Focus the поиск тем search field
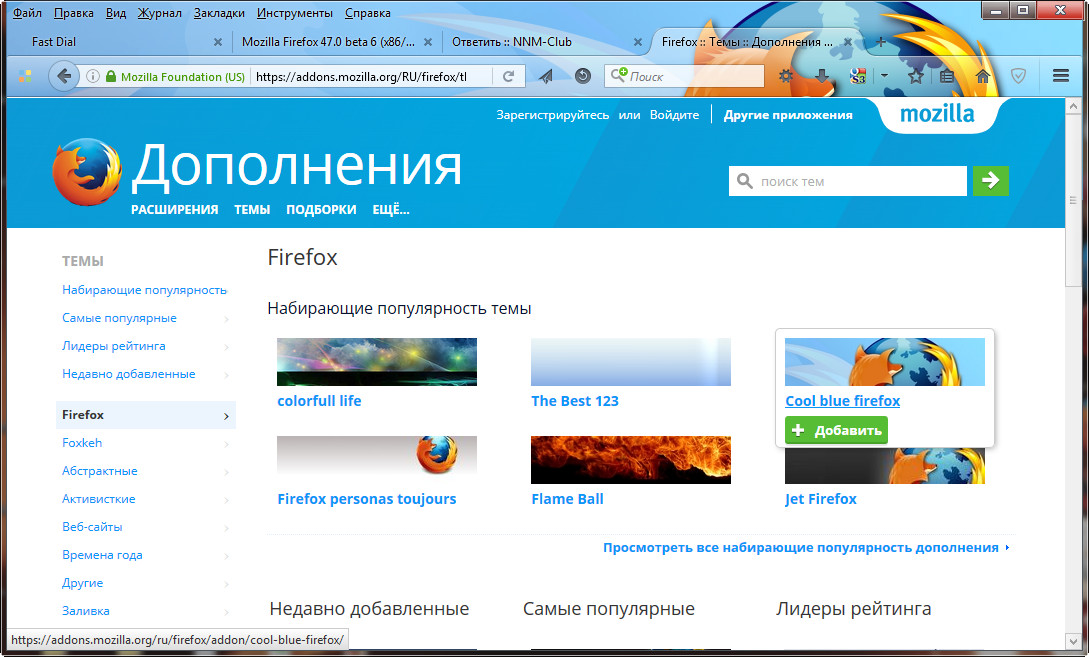 coord(847,181)
